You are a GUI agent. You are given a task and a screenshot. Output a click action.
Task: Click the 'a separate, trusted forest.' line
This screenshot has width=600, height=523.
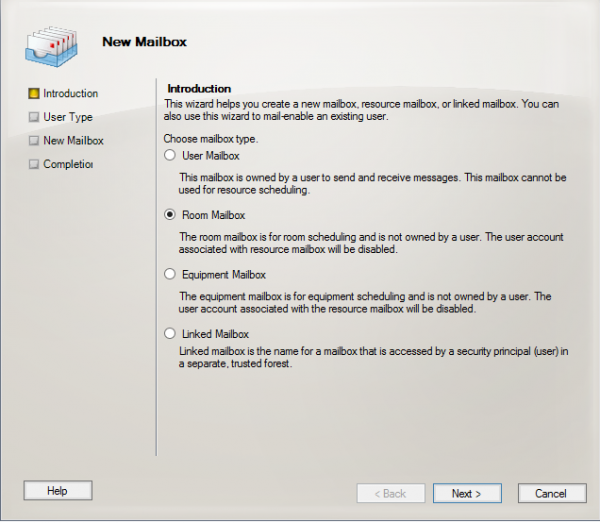tap(235, 363)
